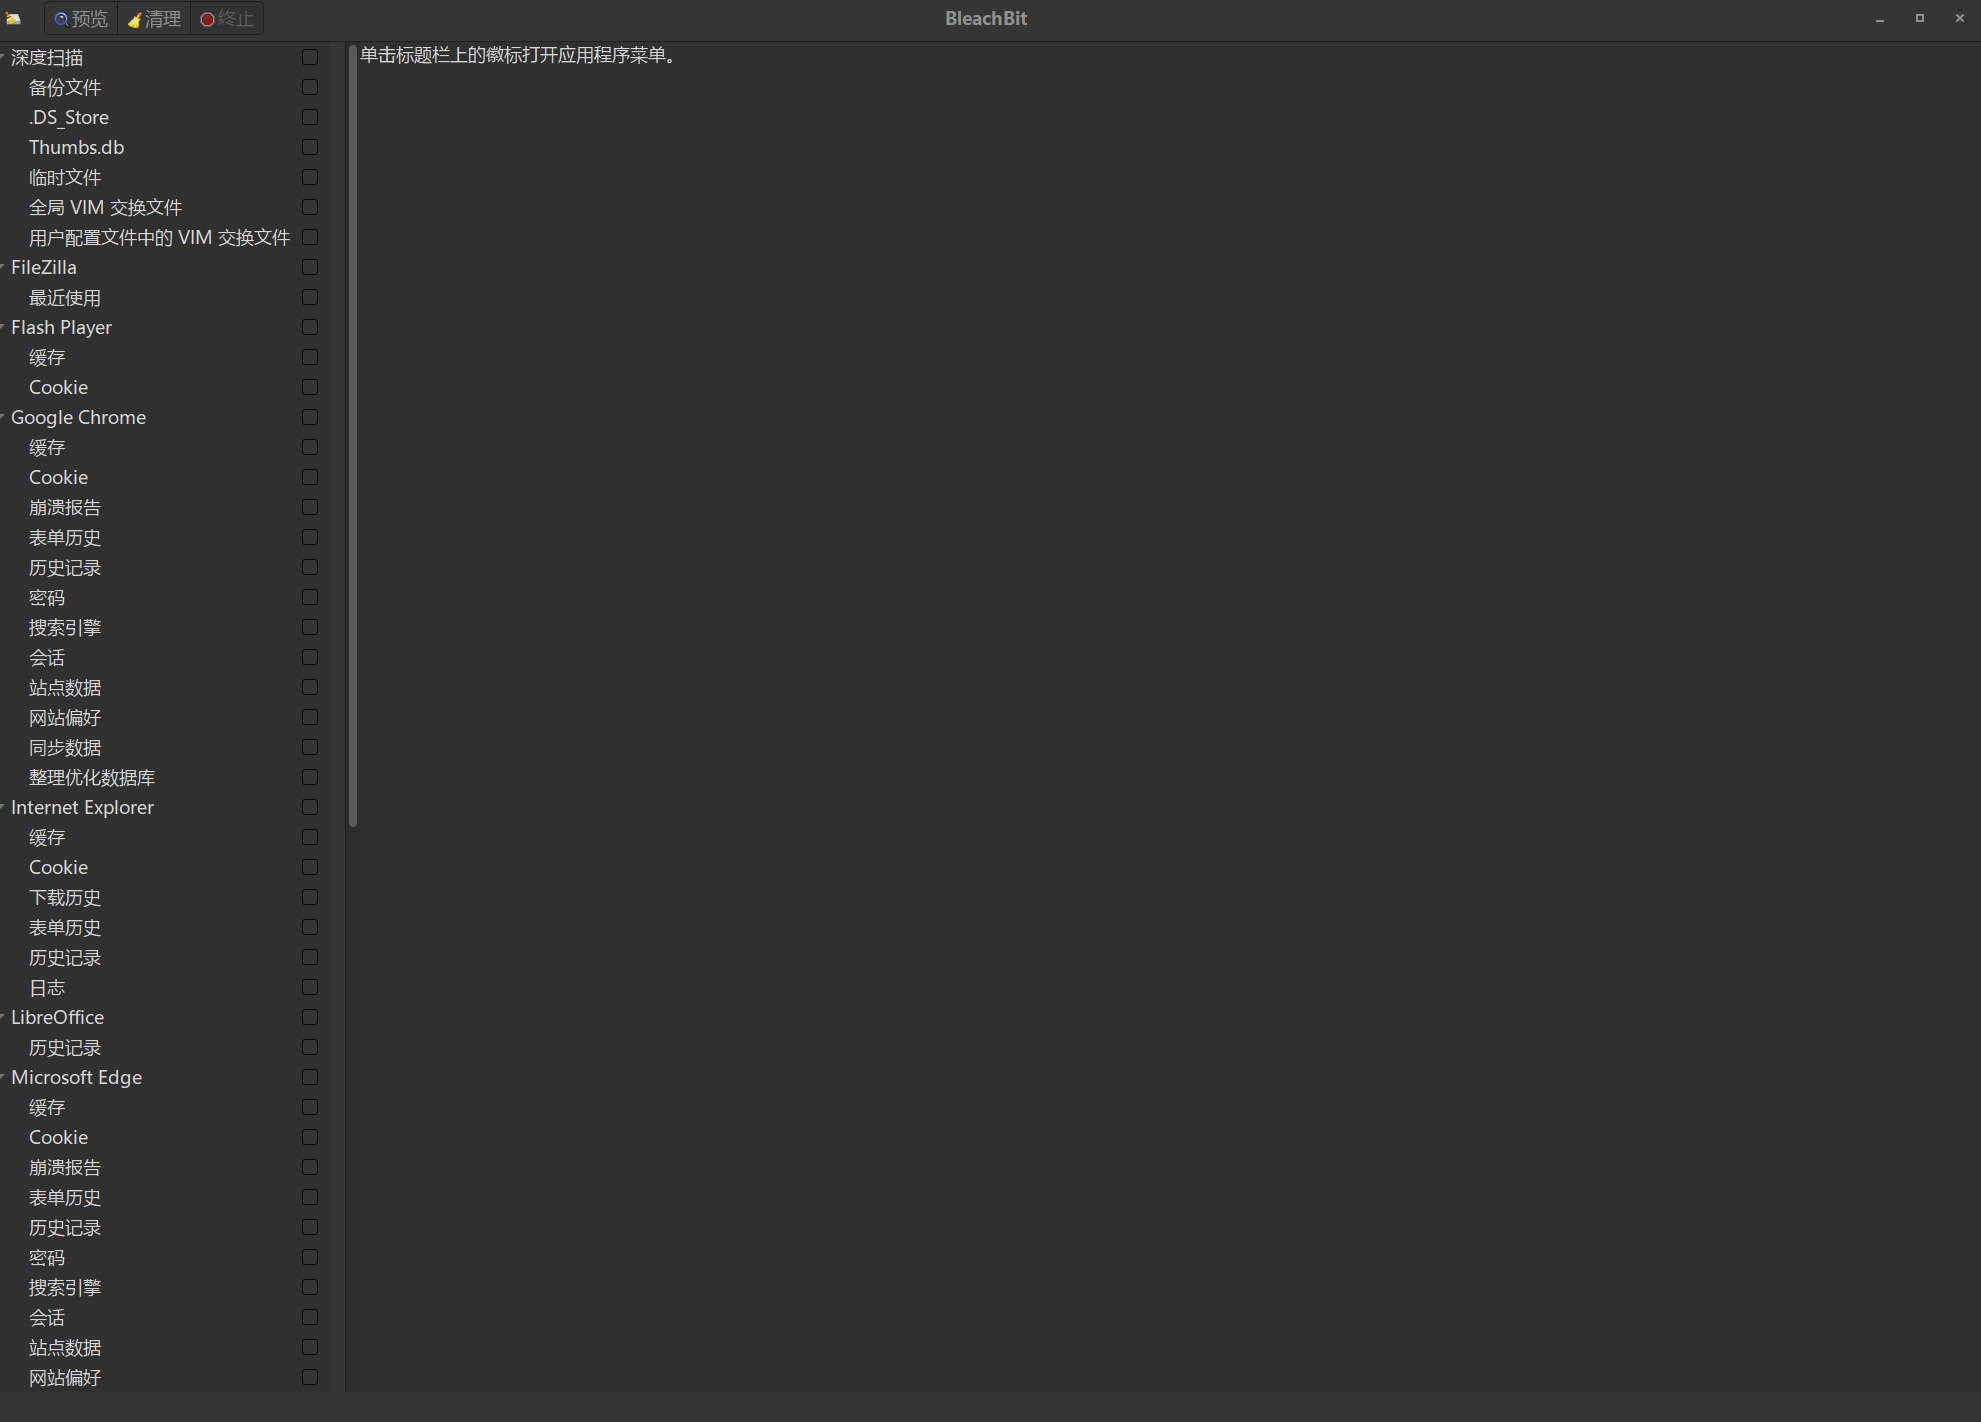Minimize the BleachBit window

coord(1880,19)
